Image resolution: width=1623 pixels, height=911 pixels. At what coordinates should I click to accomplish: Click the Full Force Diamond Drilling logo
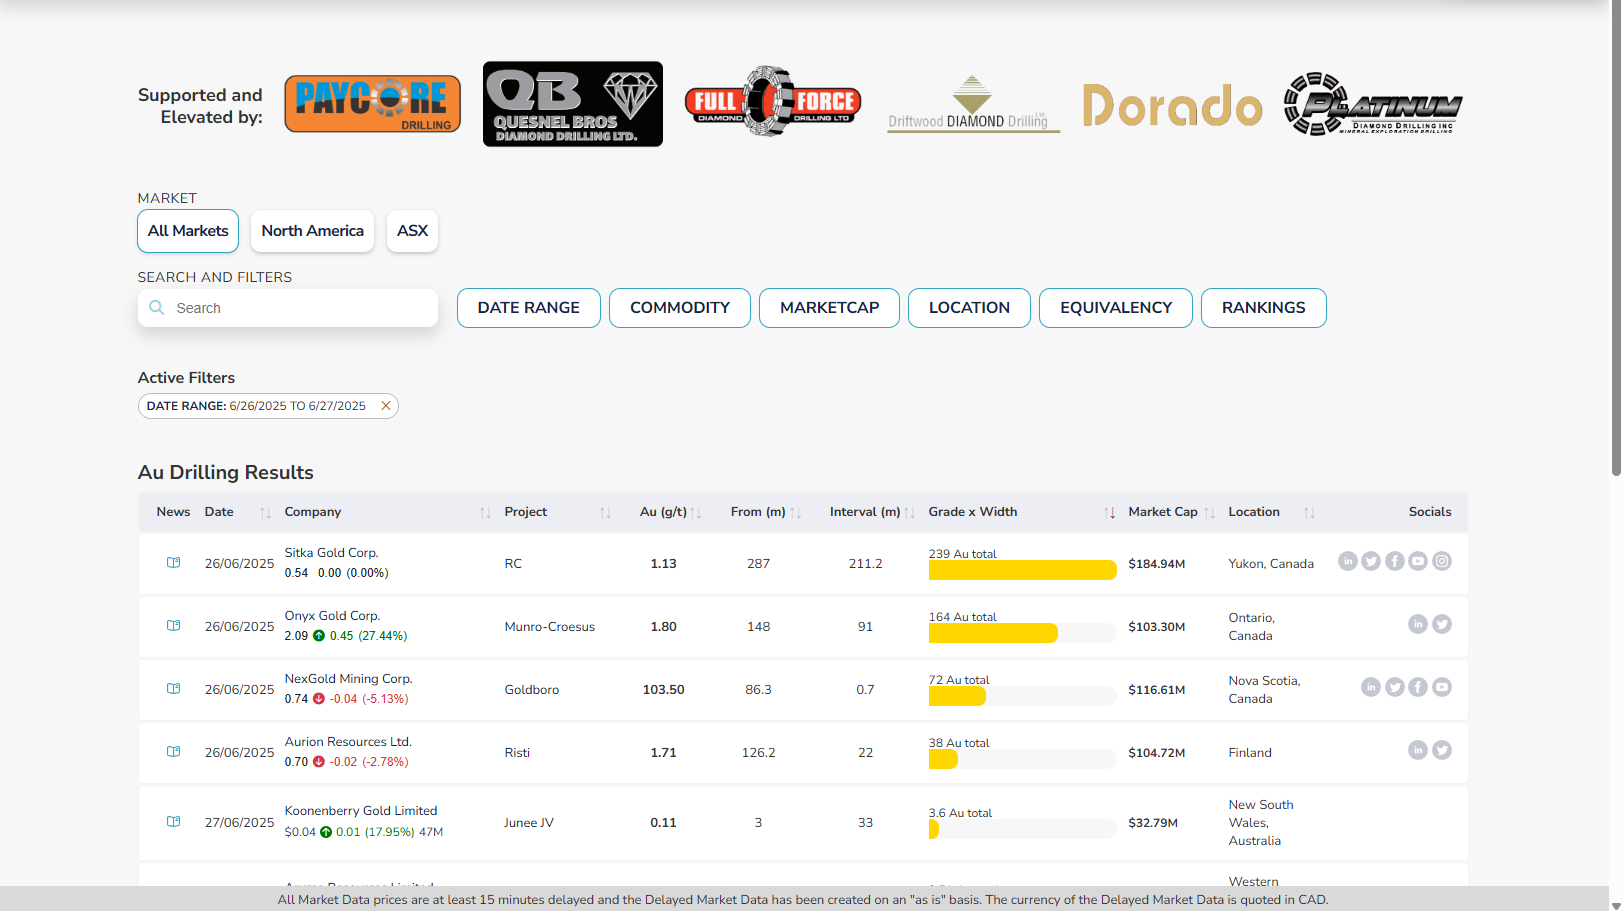[x=773, y=102]
